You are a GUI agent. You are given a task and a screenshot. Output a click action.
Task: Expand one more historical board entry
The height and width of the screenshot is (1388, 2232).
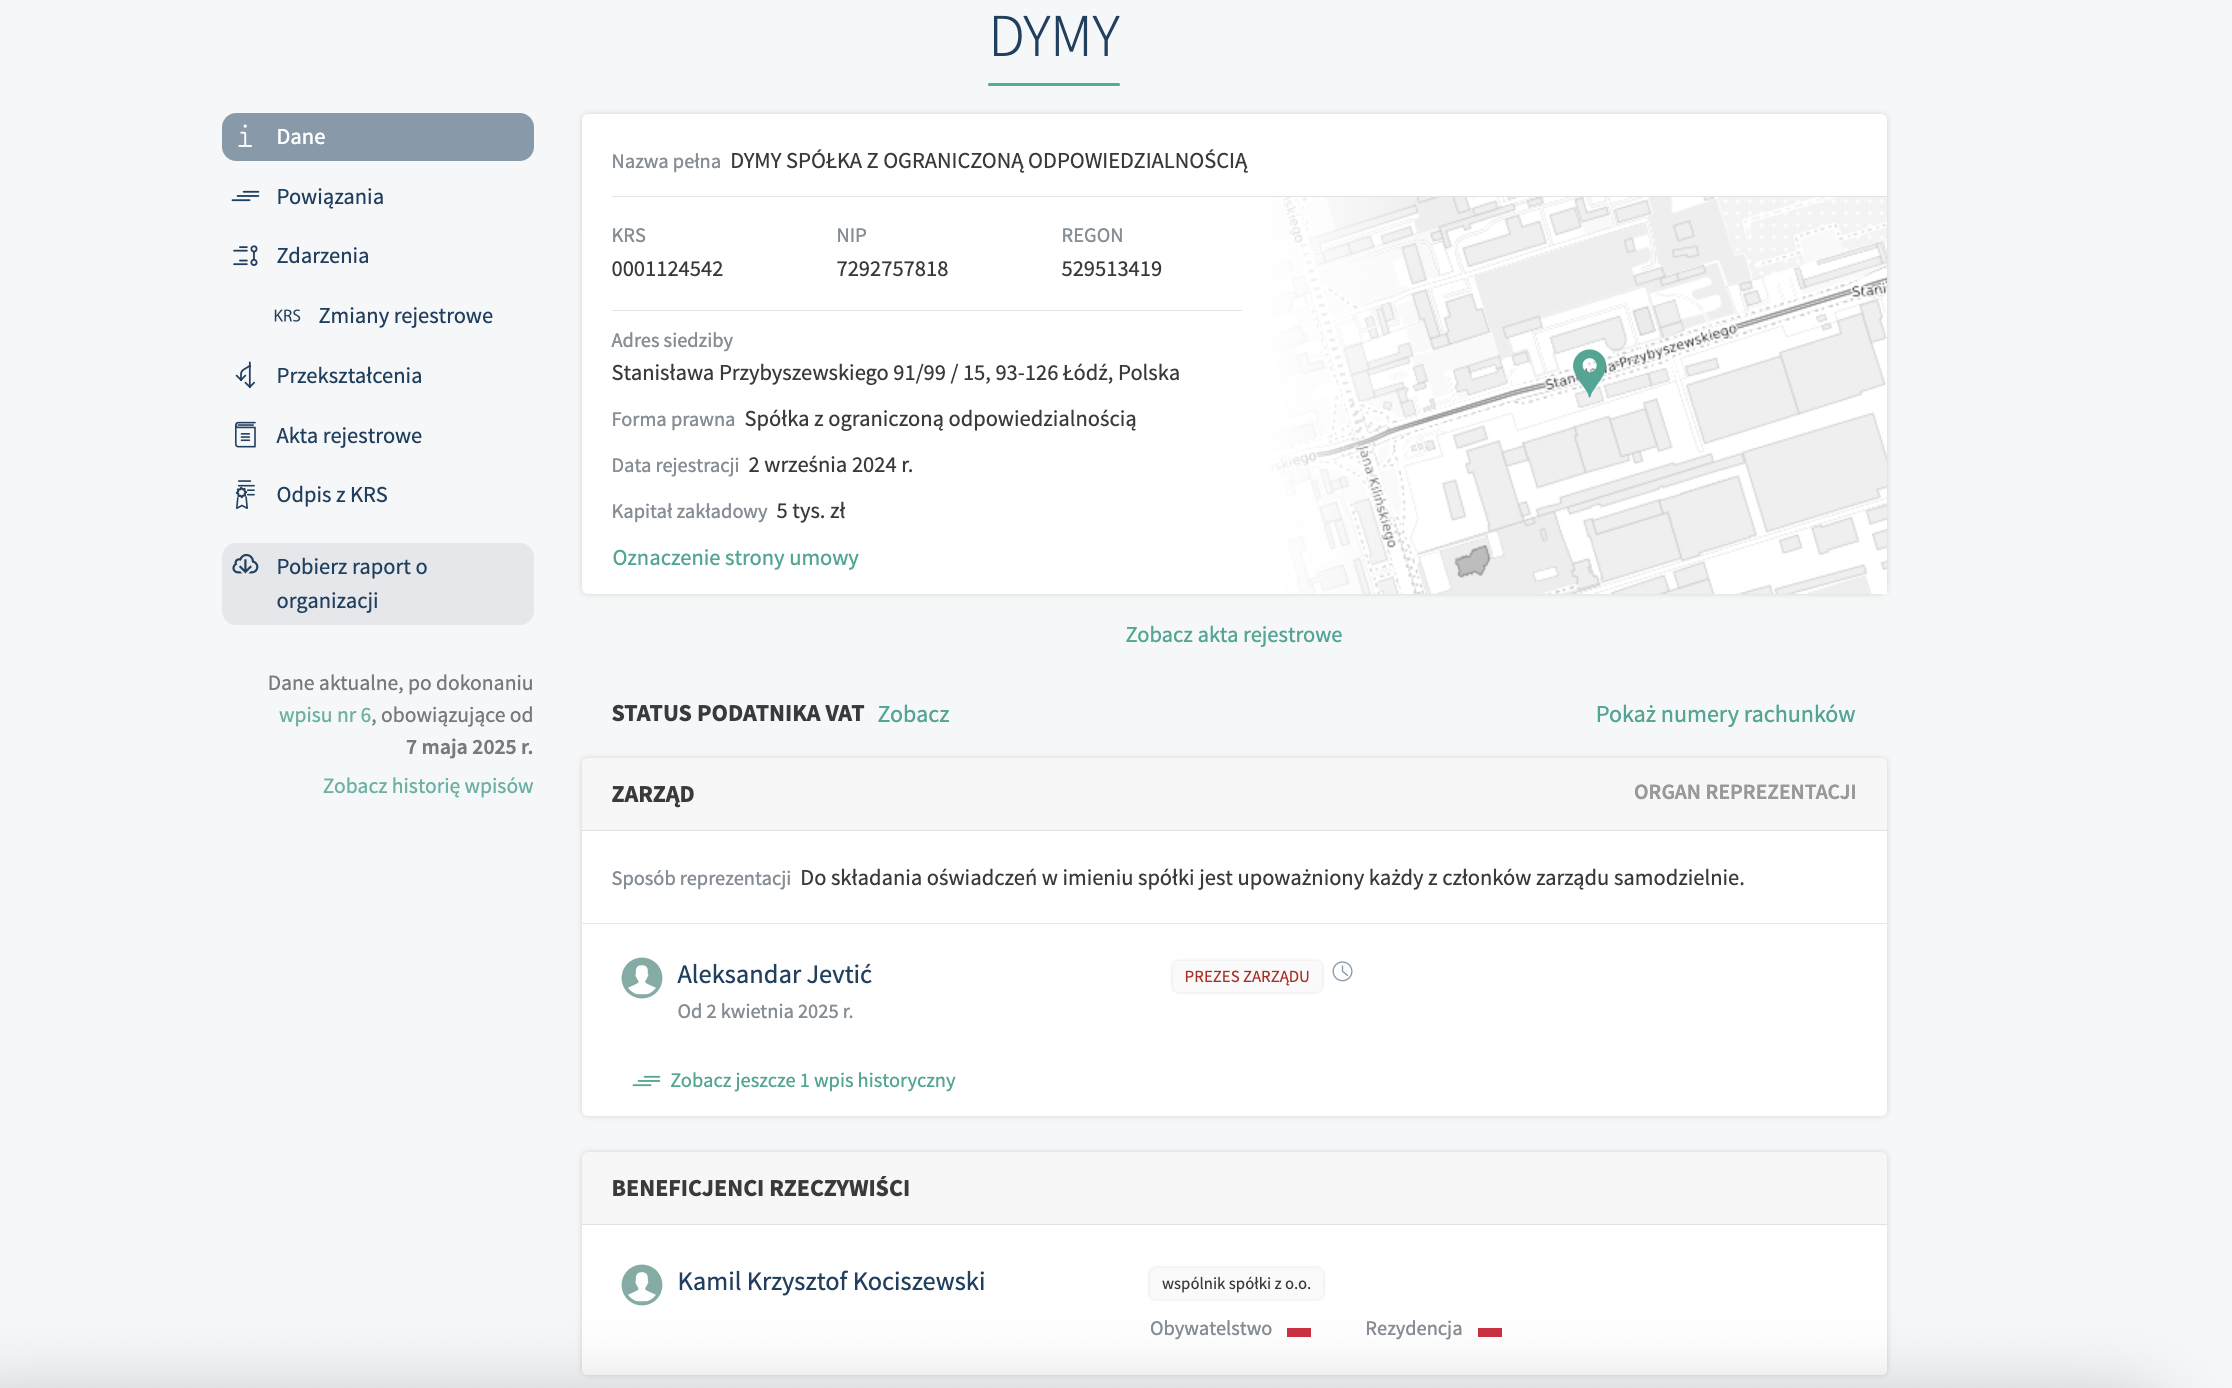tap(811, 1080)
